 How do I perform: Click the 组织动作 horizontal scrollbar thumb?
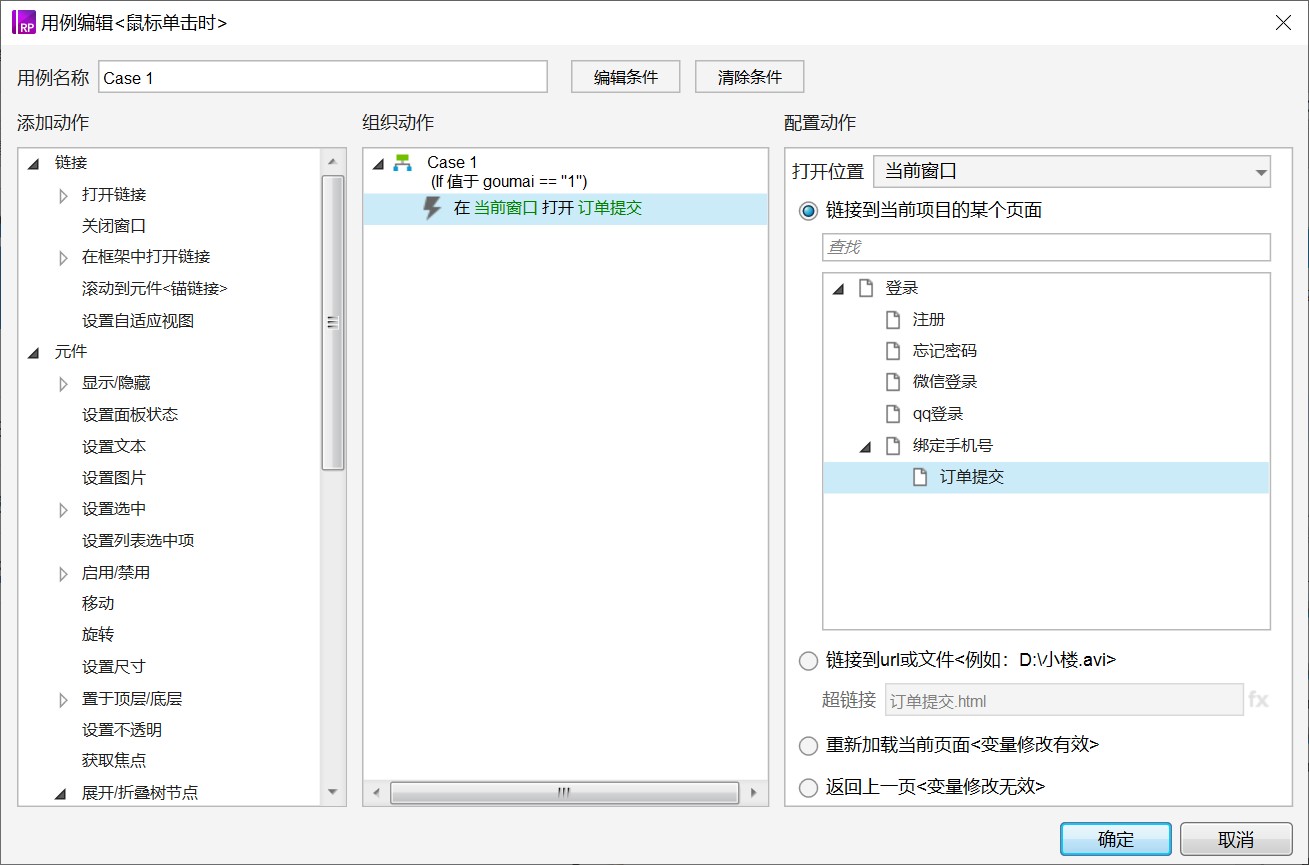[564, 793]
